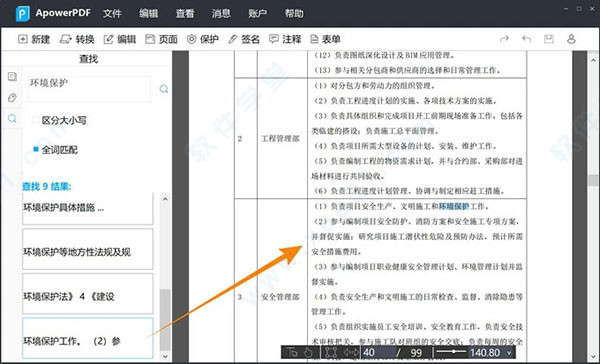Click the save icon in toolbar

tap(549, 39)
